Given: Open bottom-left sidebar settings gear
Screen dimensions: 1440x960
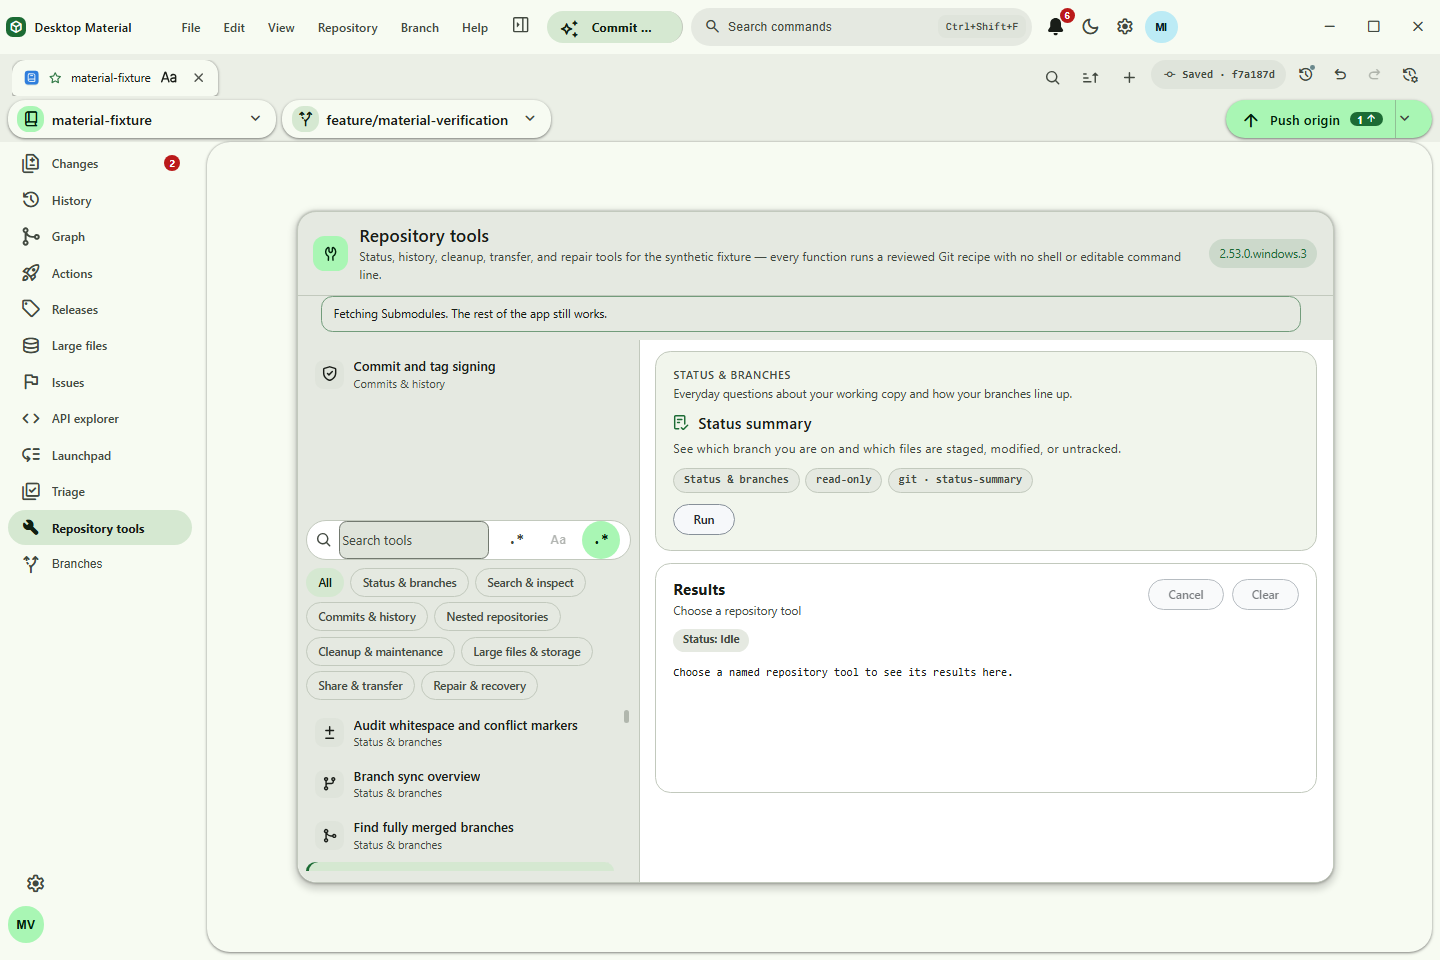Looking at the screenshot, I should pyautogui.click(x=36, y=883).
